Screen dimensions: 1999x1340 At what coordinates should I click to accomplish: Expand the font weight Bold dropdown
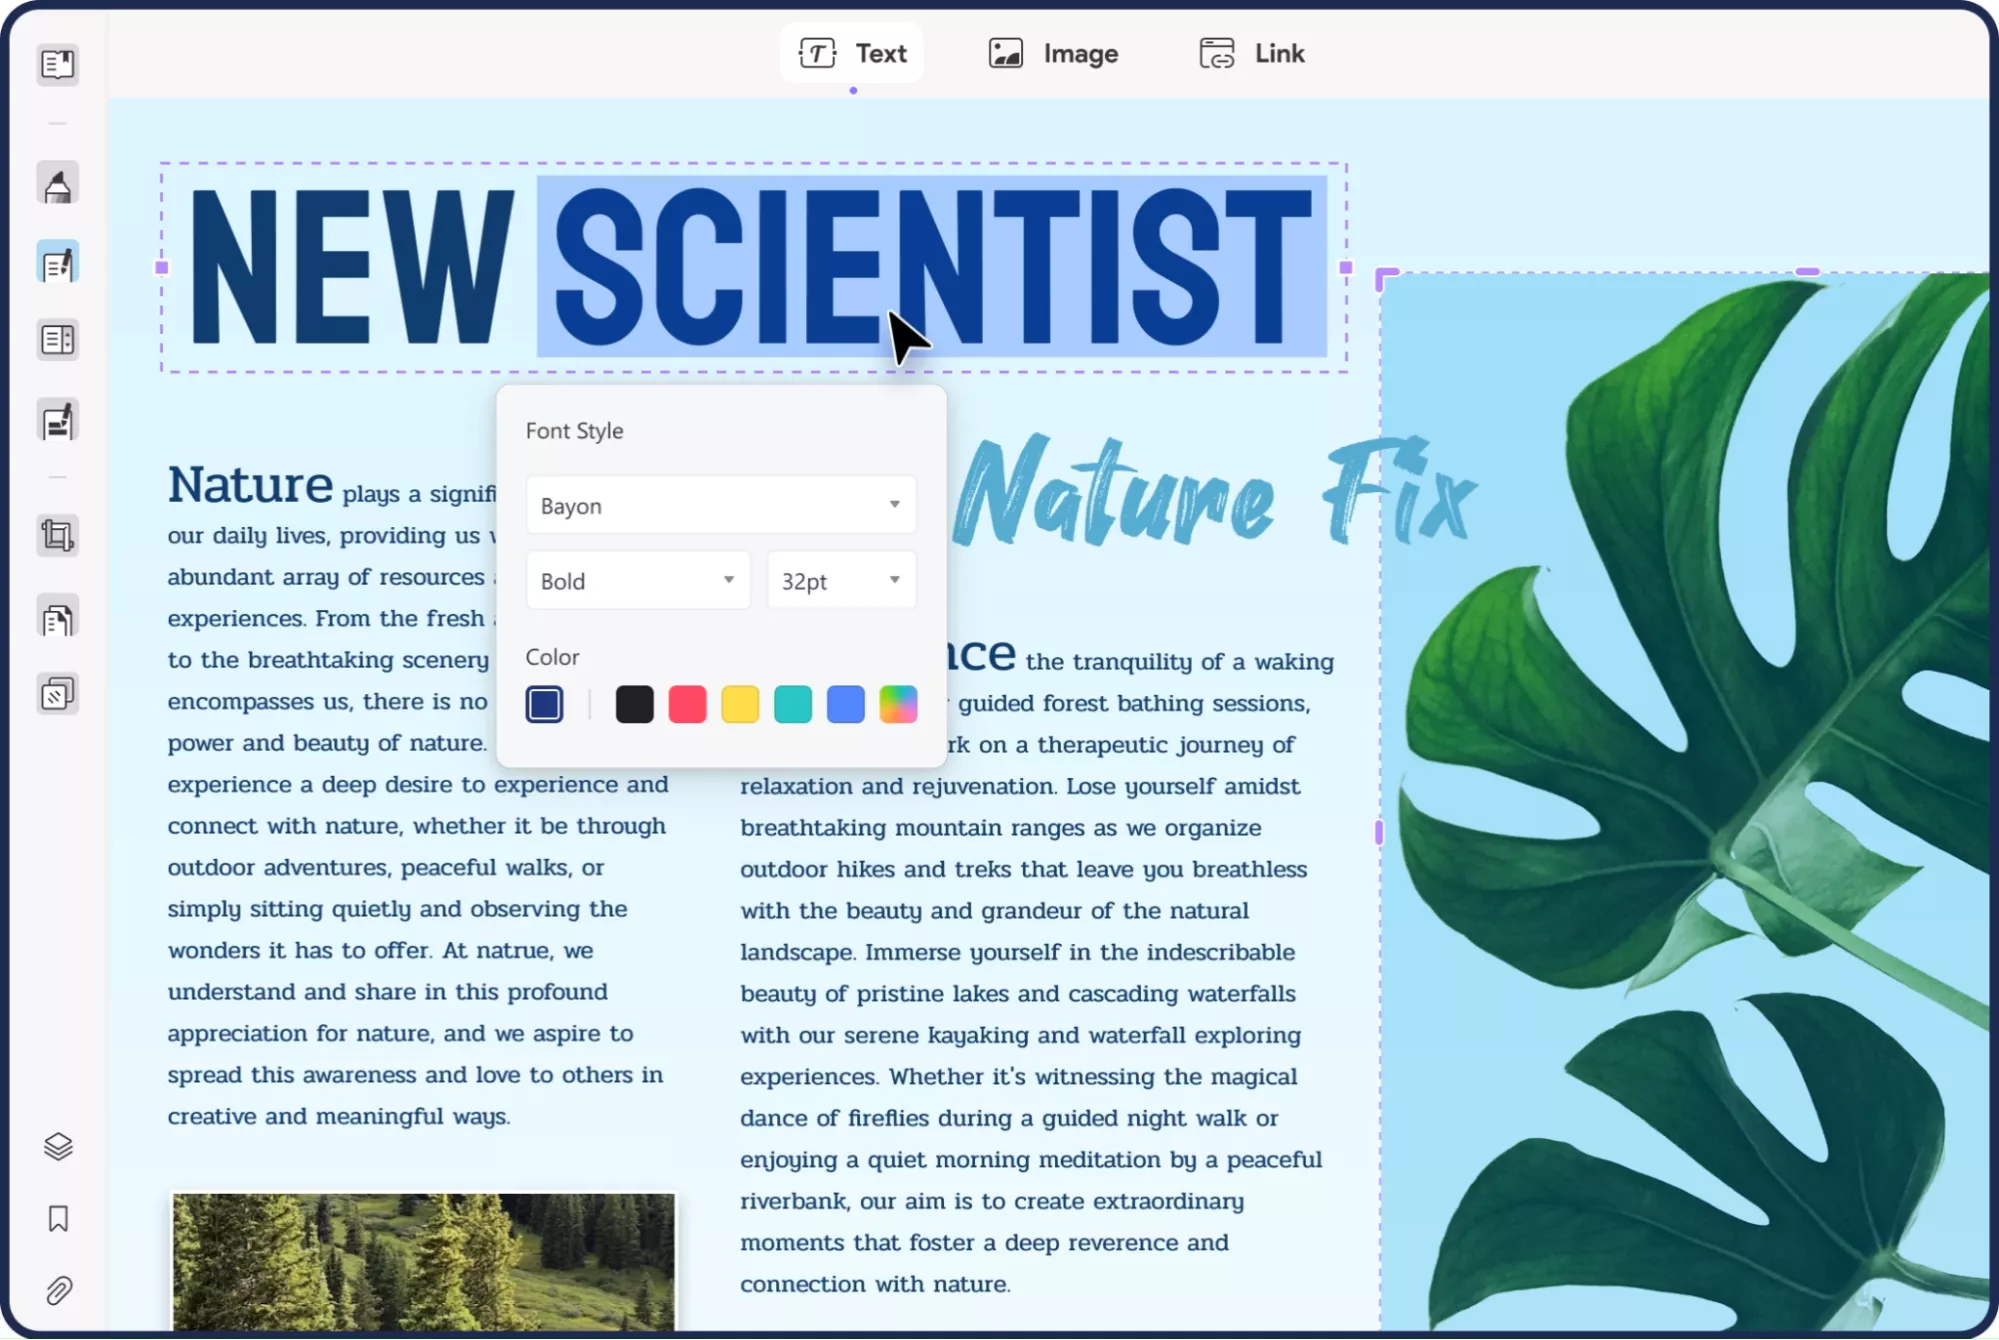point(730,580)
